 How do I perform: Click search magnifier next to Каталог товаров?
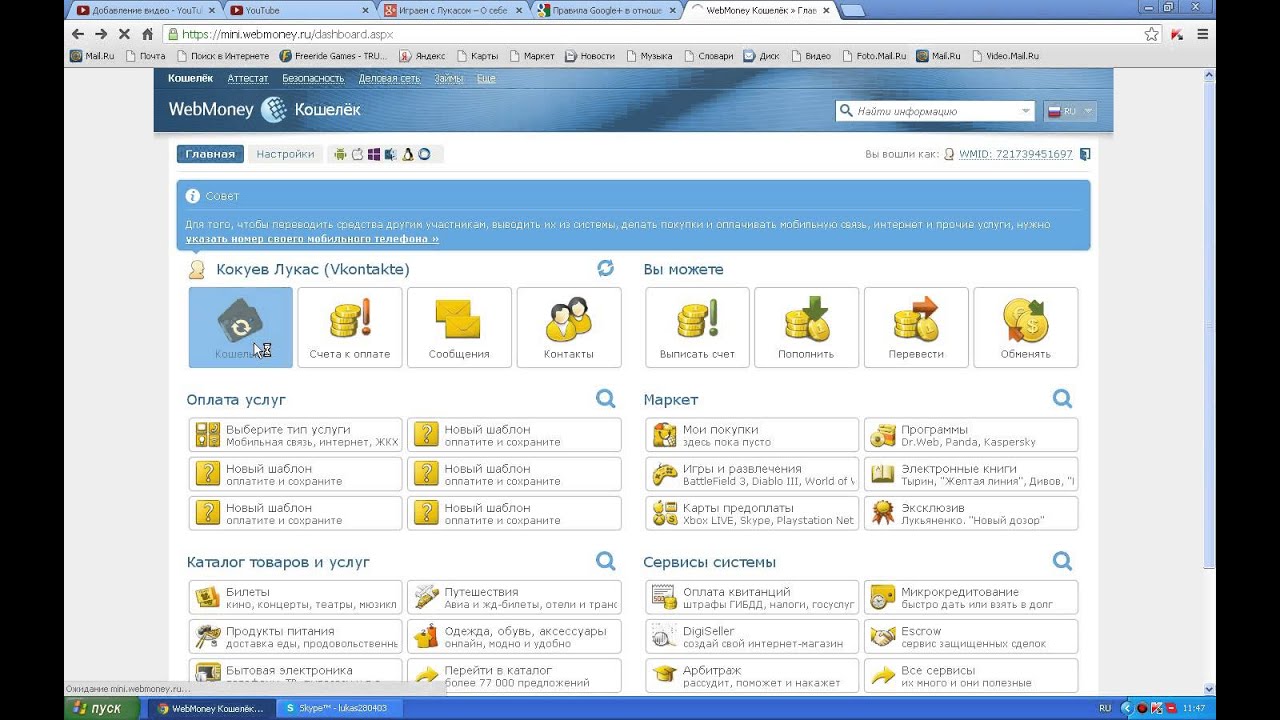(x=605, y=561)
